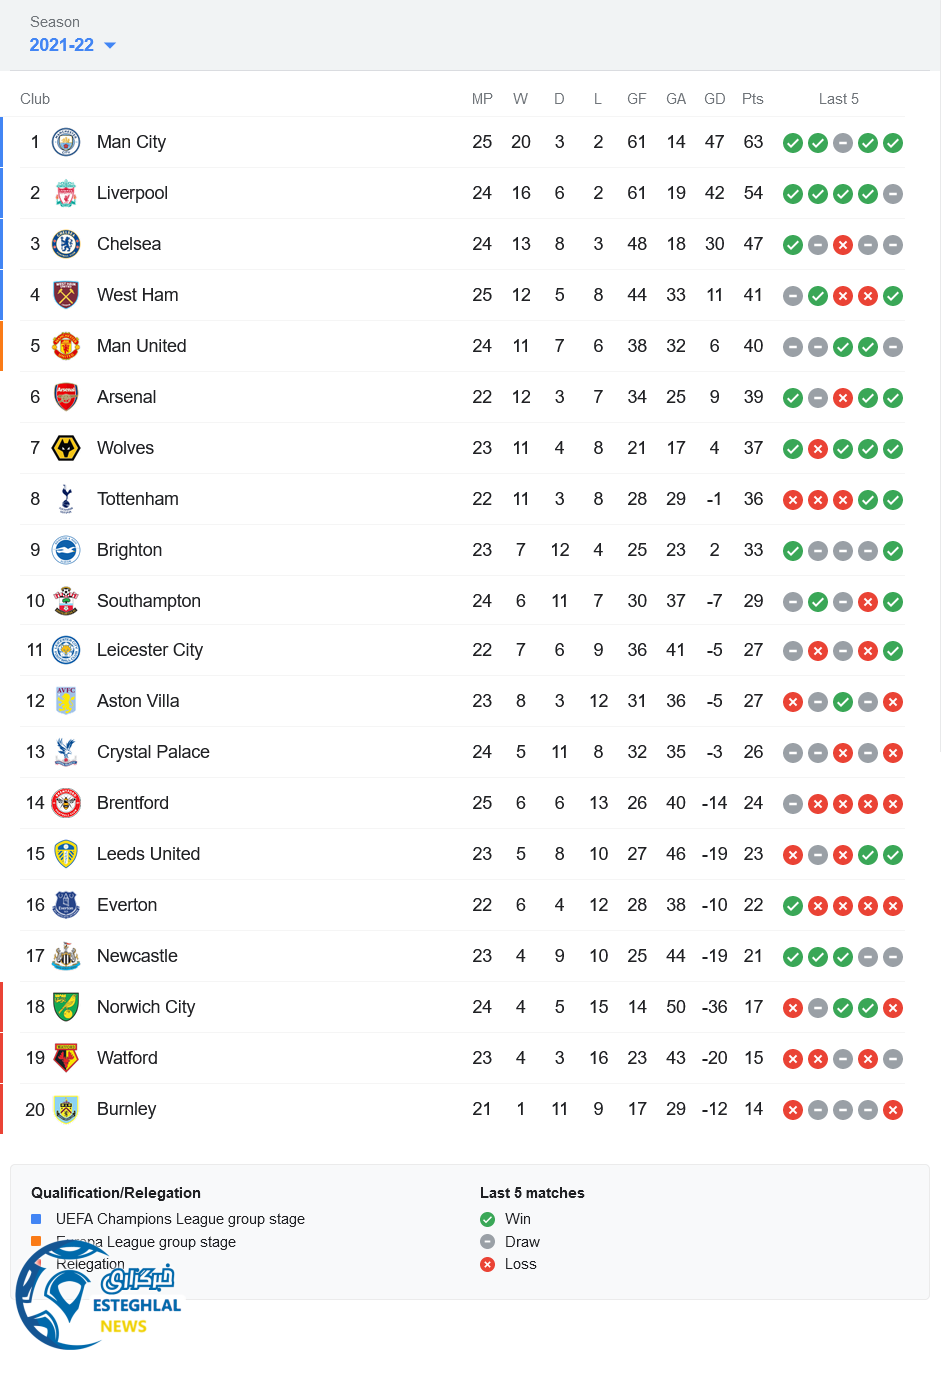
Task: Click the Tottenham club crest
Action: [x=66, y=499]
